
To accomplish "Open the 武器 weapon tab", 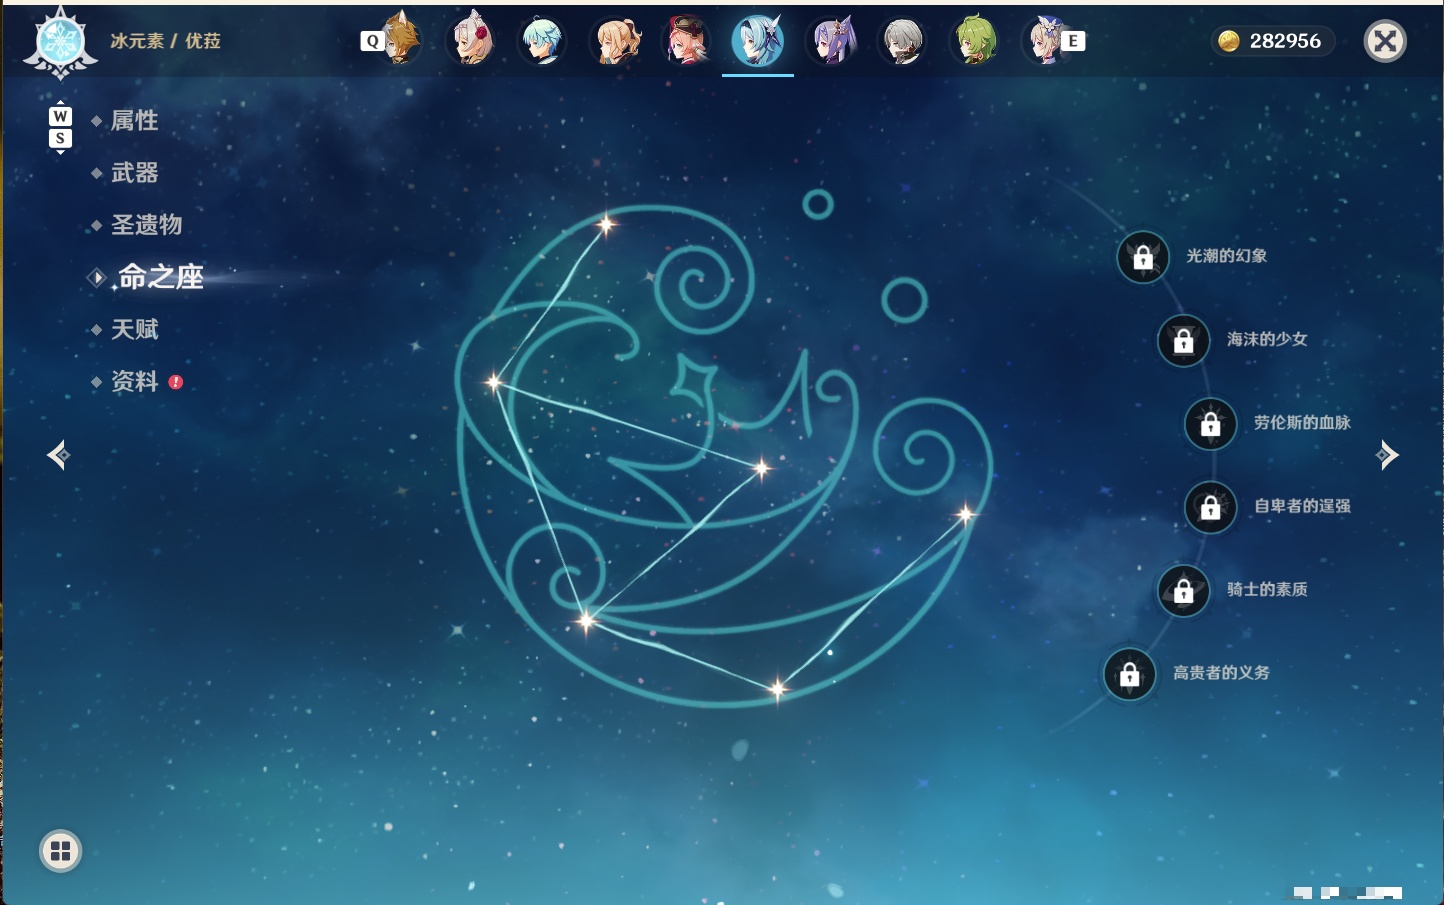I will click(134, 173).
